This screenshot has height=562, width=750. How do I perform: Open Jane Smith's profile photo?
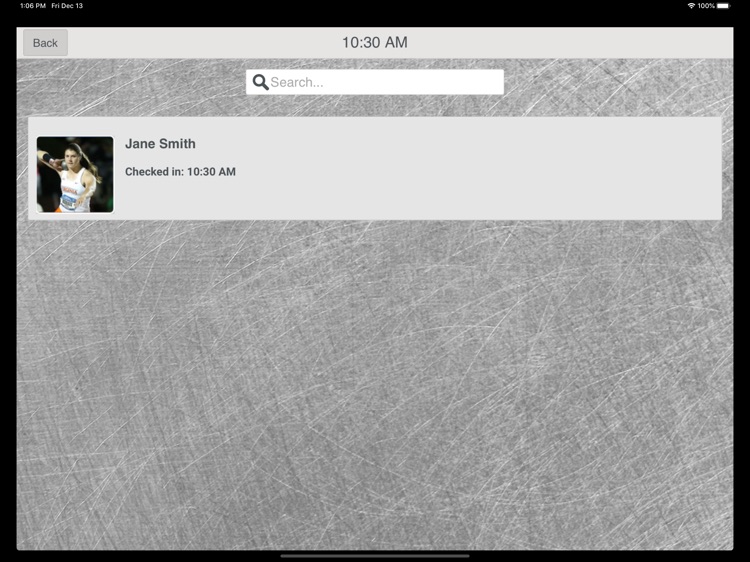point(75,175)
